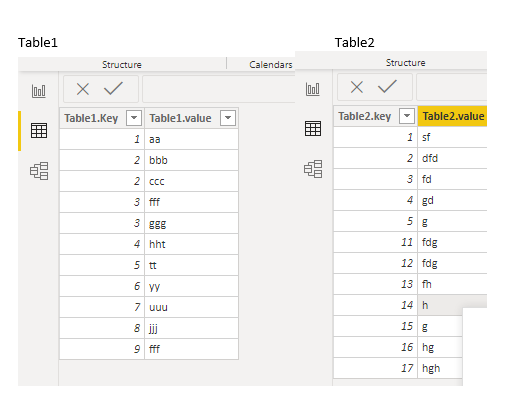Open Table1.Key column filter dropdown
This screenshot has width=508, height=397.
click(x=134, y=118)
